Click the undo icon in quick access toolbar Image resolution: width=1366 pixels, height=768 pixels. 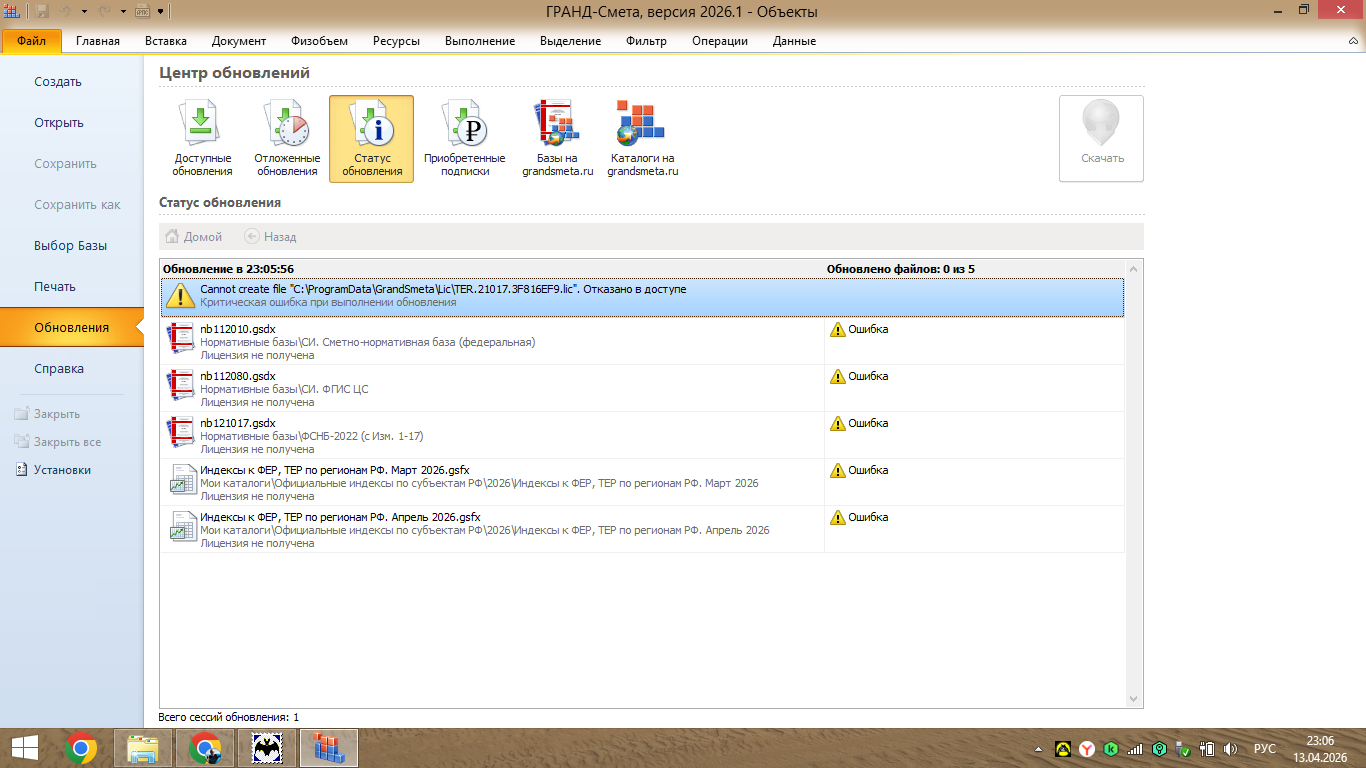(67, 11)
